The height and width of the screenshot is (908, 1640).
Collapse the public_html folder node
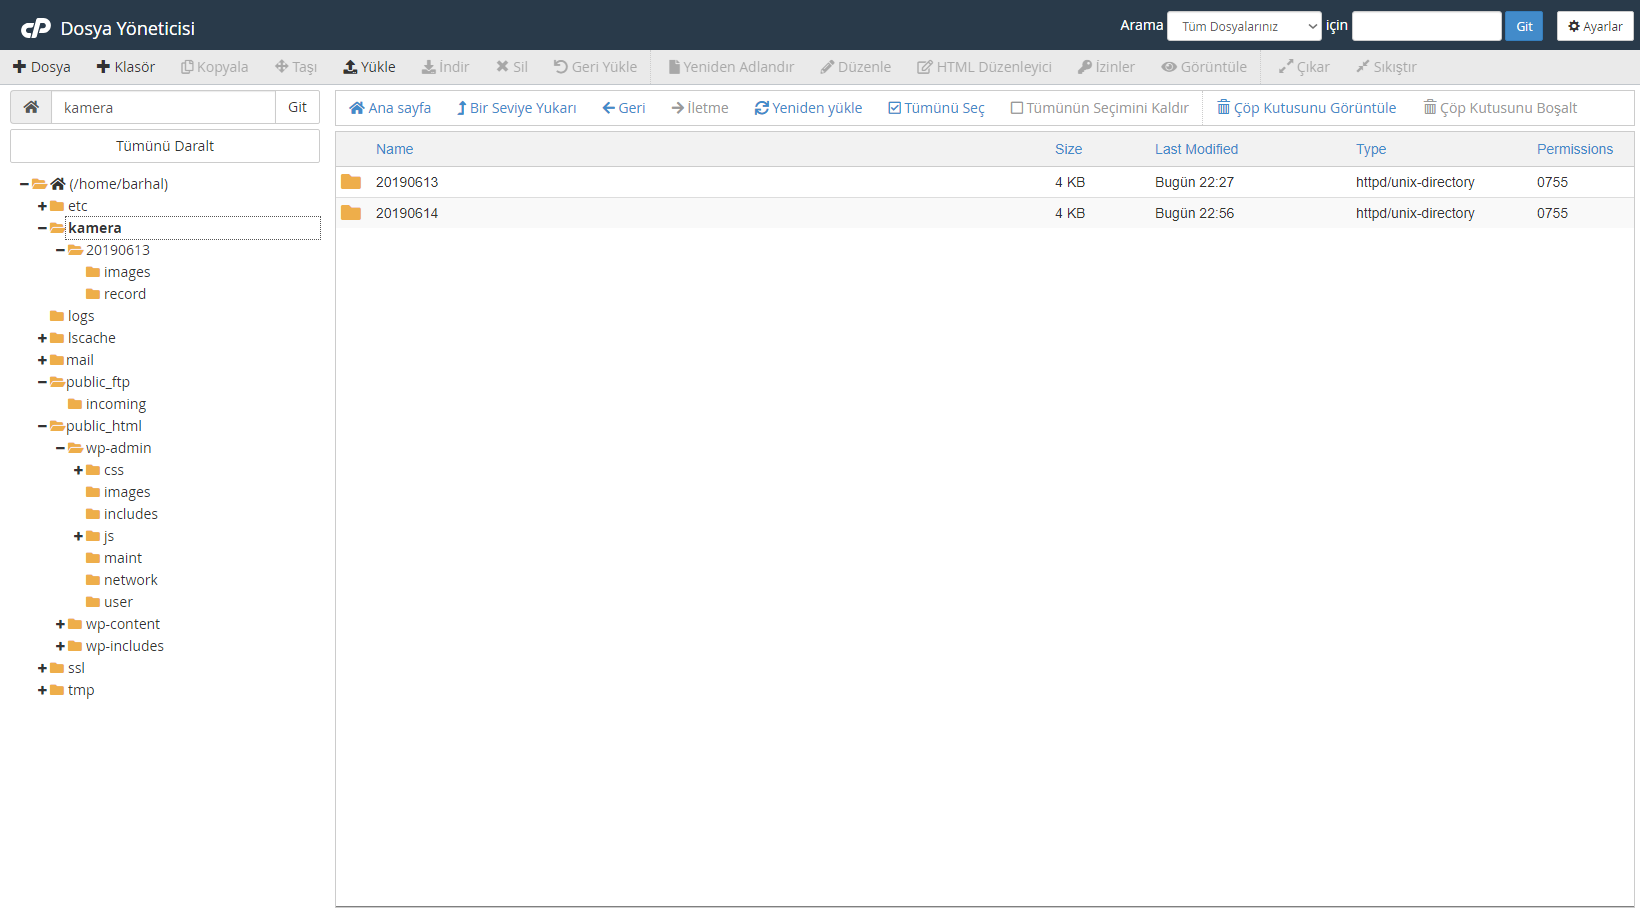pyautogui.click(x=42, y=426)
